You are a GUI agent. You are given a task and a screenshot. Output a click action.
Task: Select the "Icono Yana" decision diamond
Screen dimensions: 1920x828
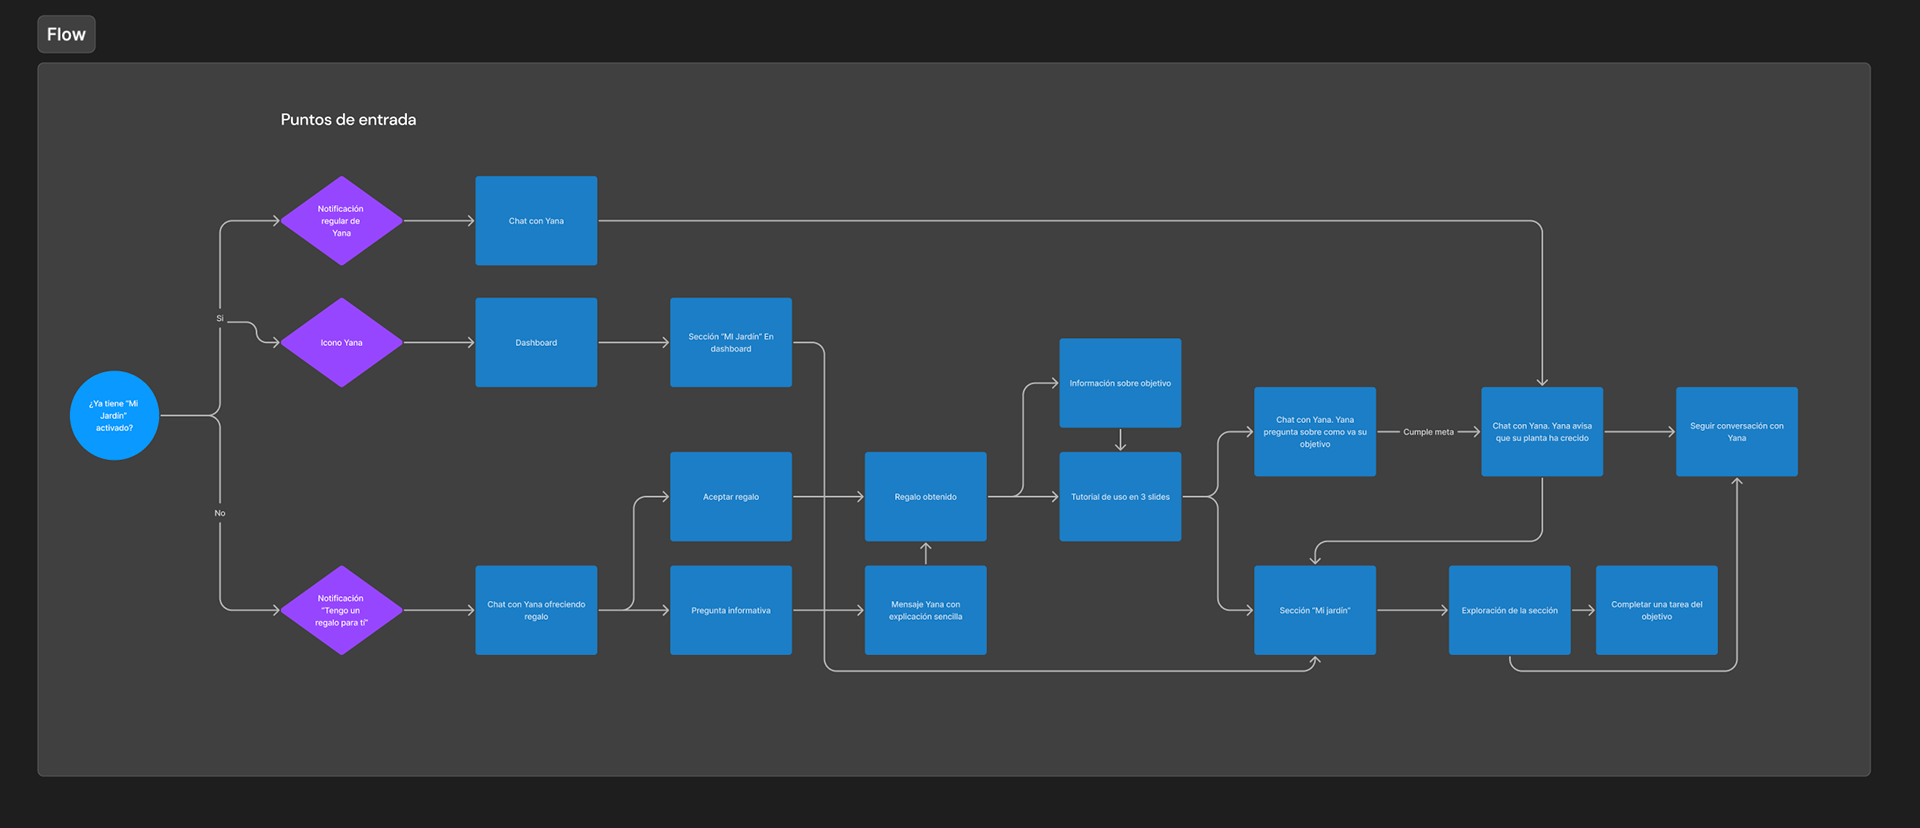tap(341, 342)
